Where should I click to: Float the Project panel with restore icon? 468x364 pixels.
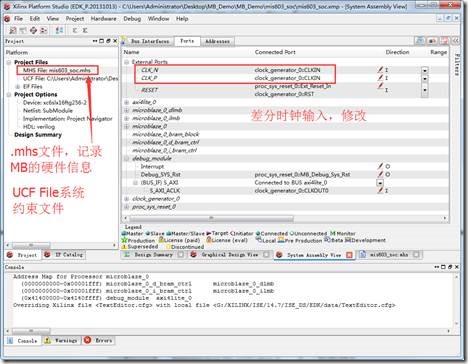(108, 41)
